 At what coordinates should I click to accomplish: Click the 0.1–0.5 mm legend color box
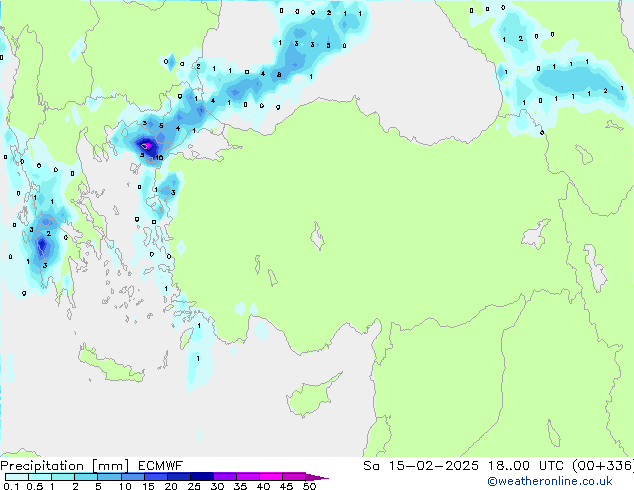17,477
